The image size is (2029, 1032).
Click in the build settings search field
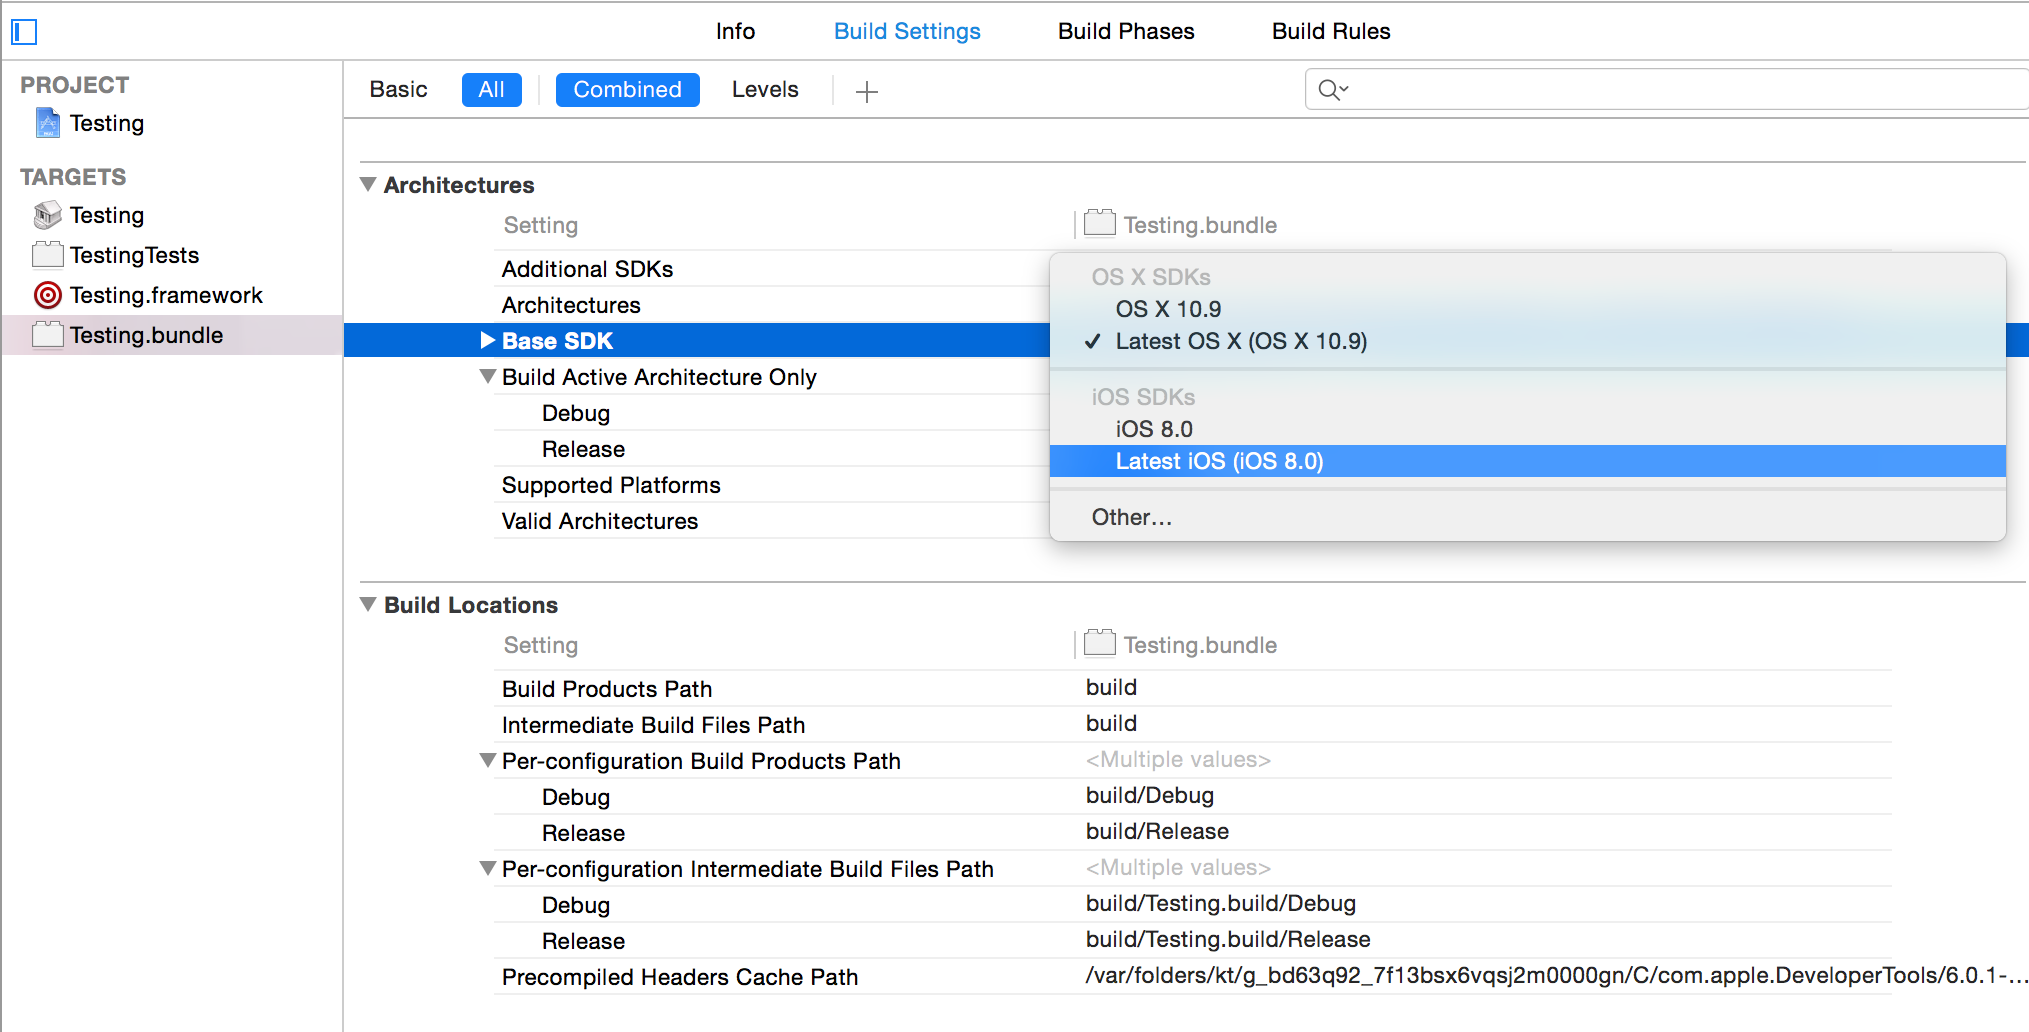point(1667,90)
